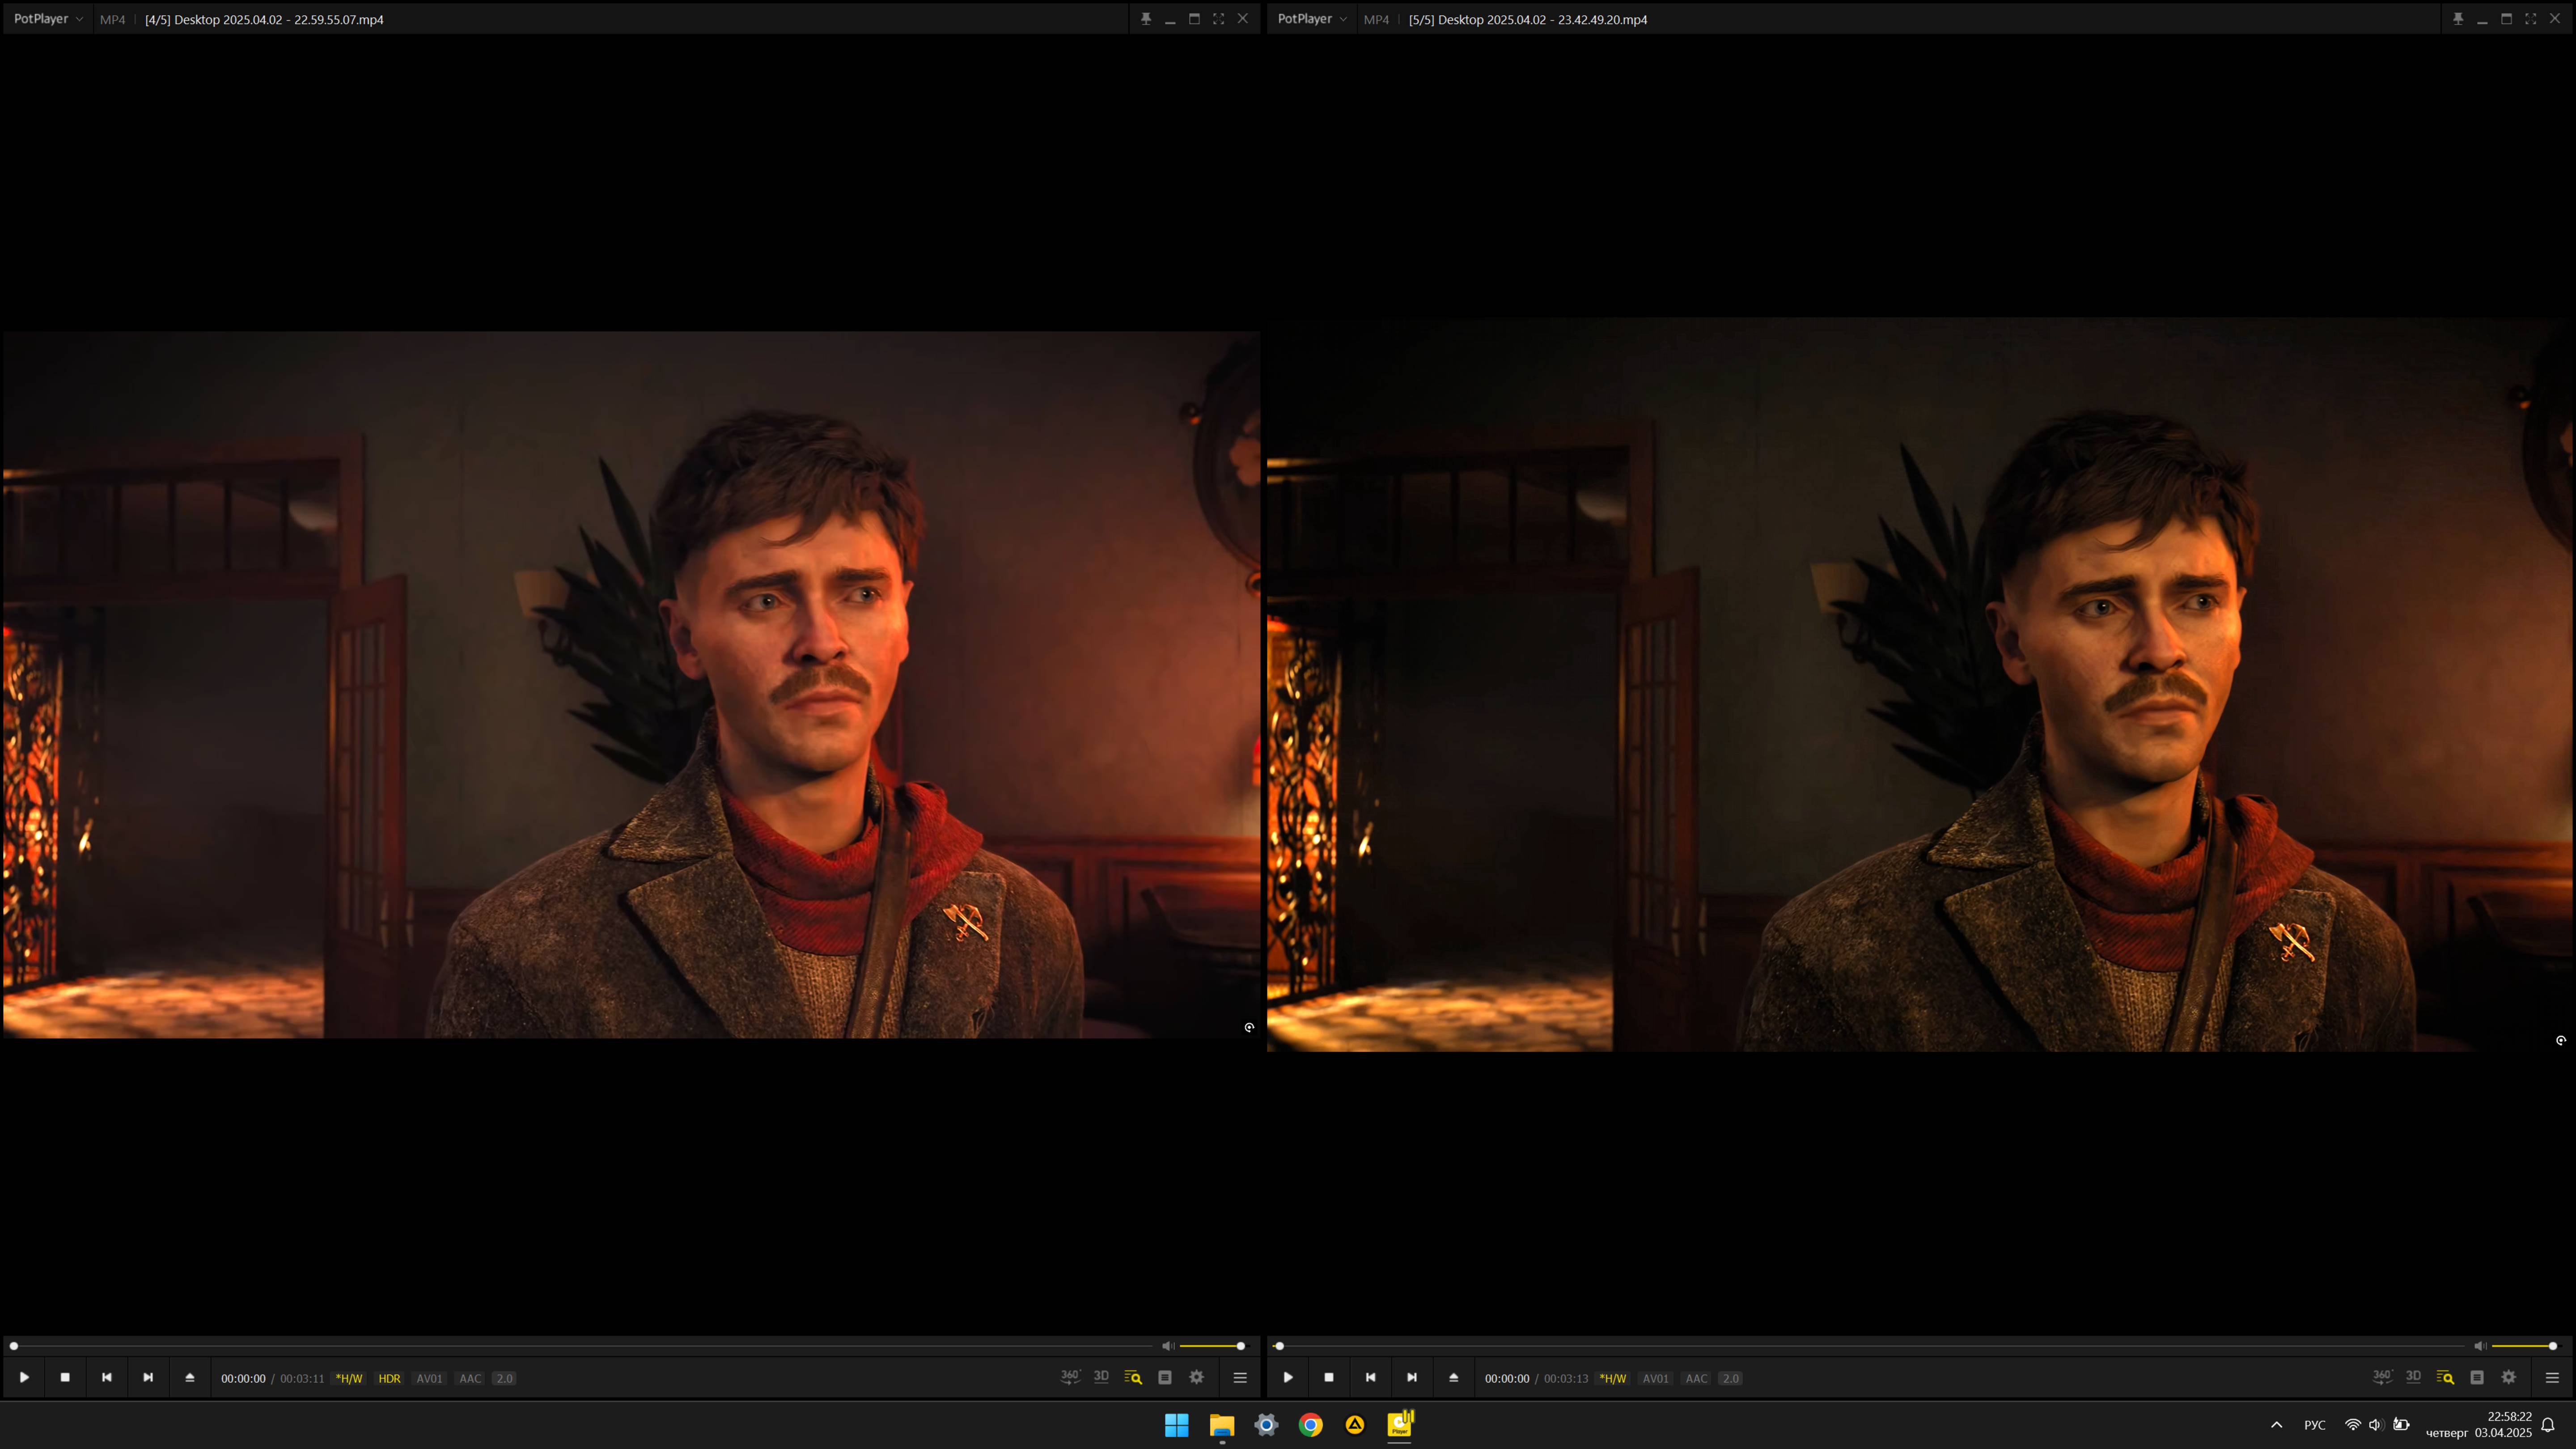Expand the PotPlayer menu chevron, right window
This screenshot has width=2576, height=1449.
(x=1343, y=18)
